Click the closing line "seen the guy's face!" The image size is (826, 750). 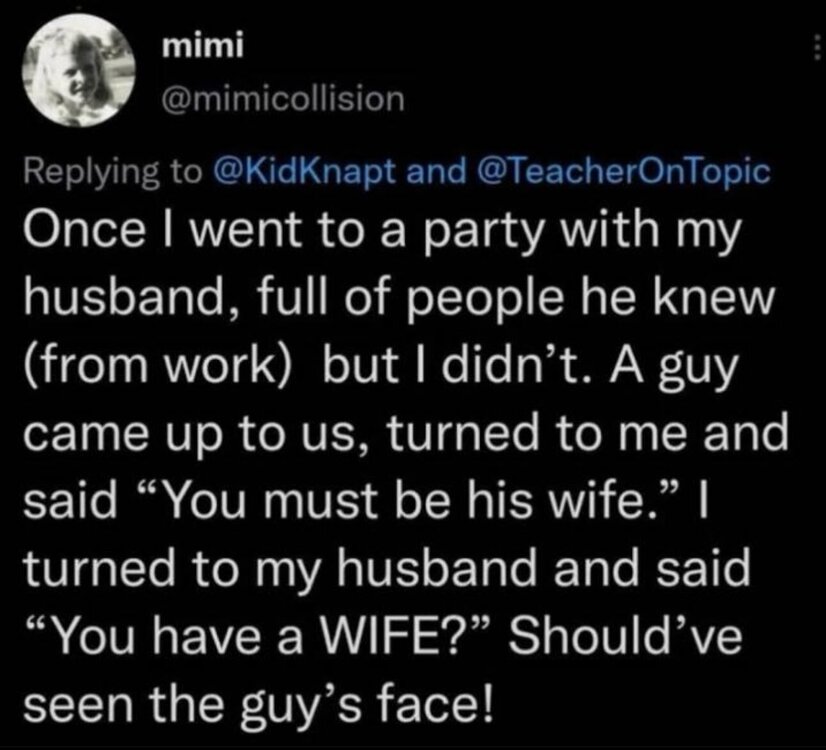(257, 697)
